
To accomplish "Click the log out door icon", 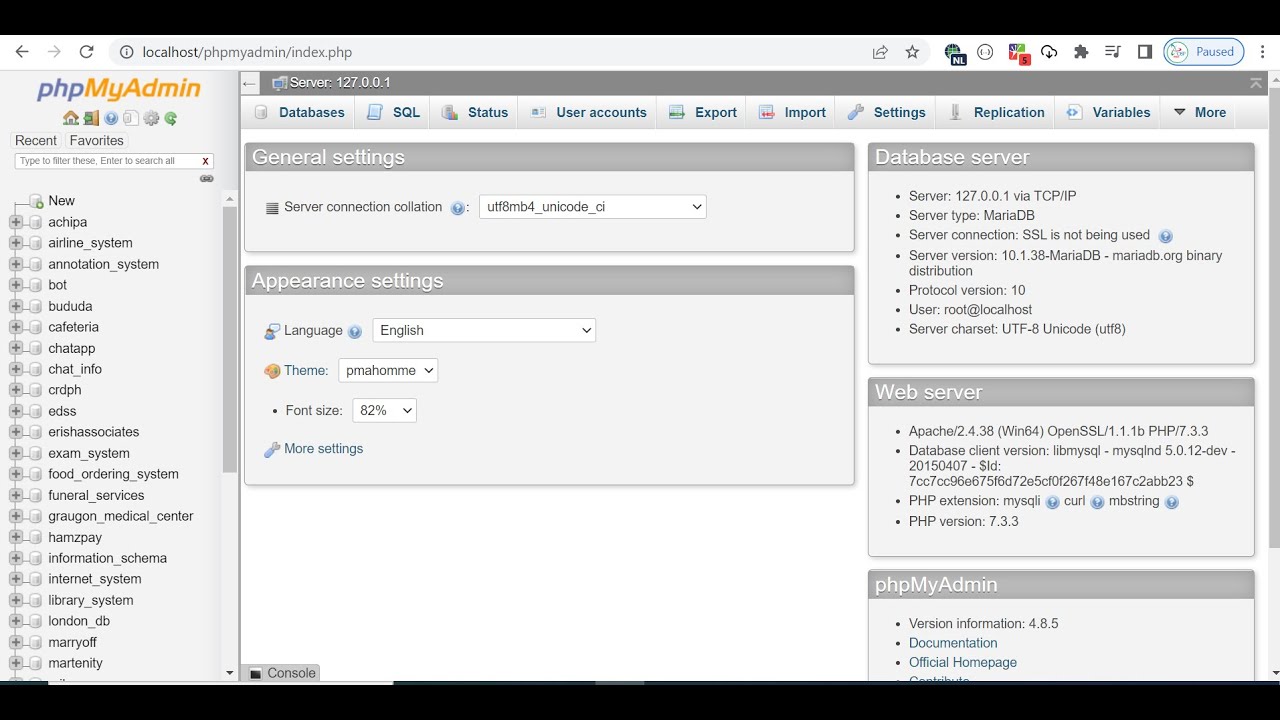I will pos(91,118).
